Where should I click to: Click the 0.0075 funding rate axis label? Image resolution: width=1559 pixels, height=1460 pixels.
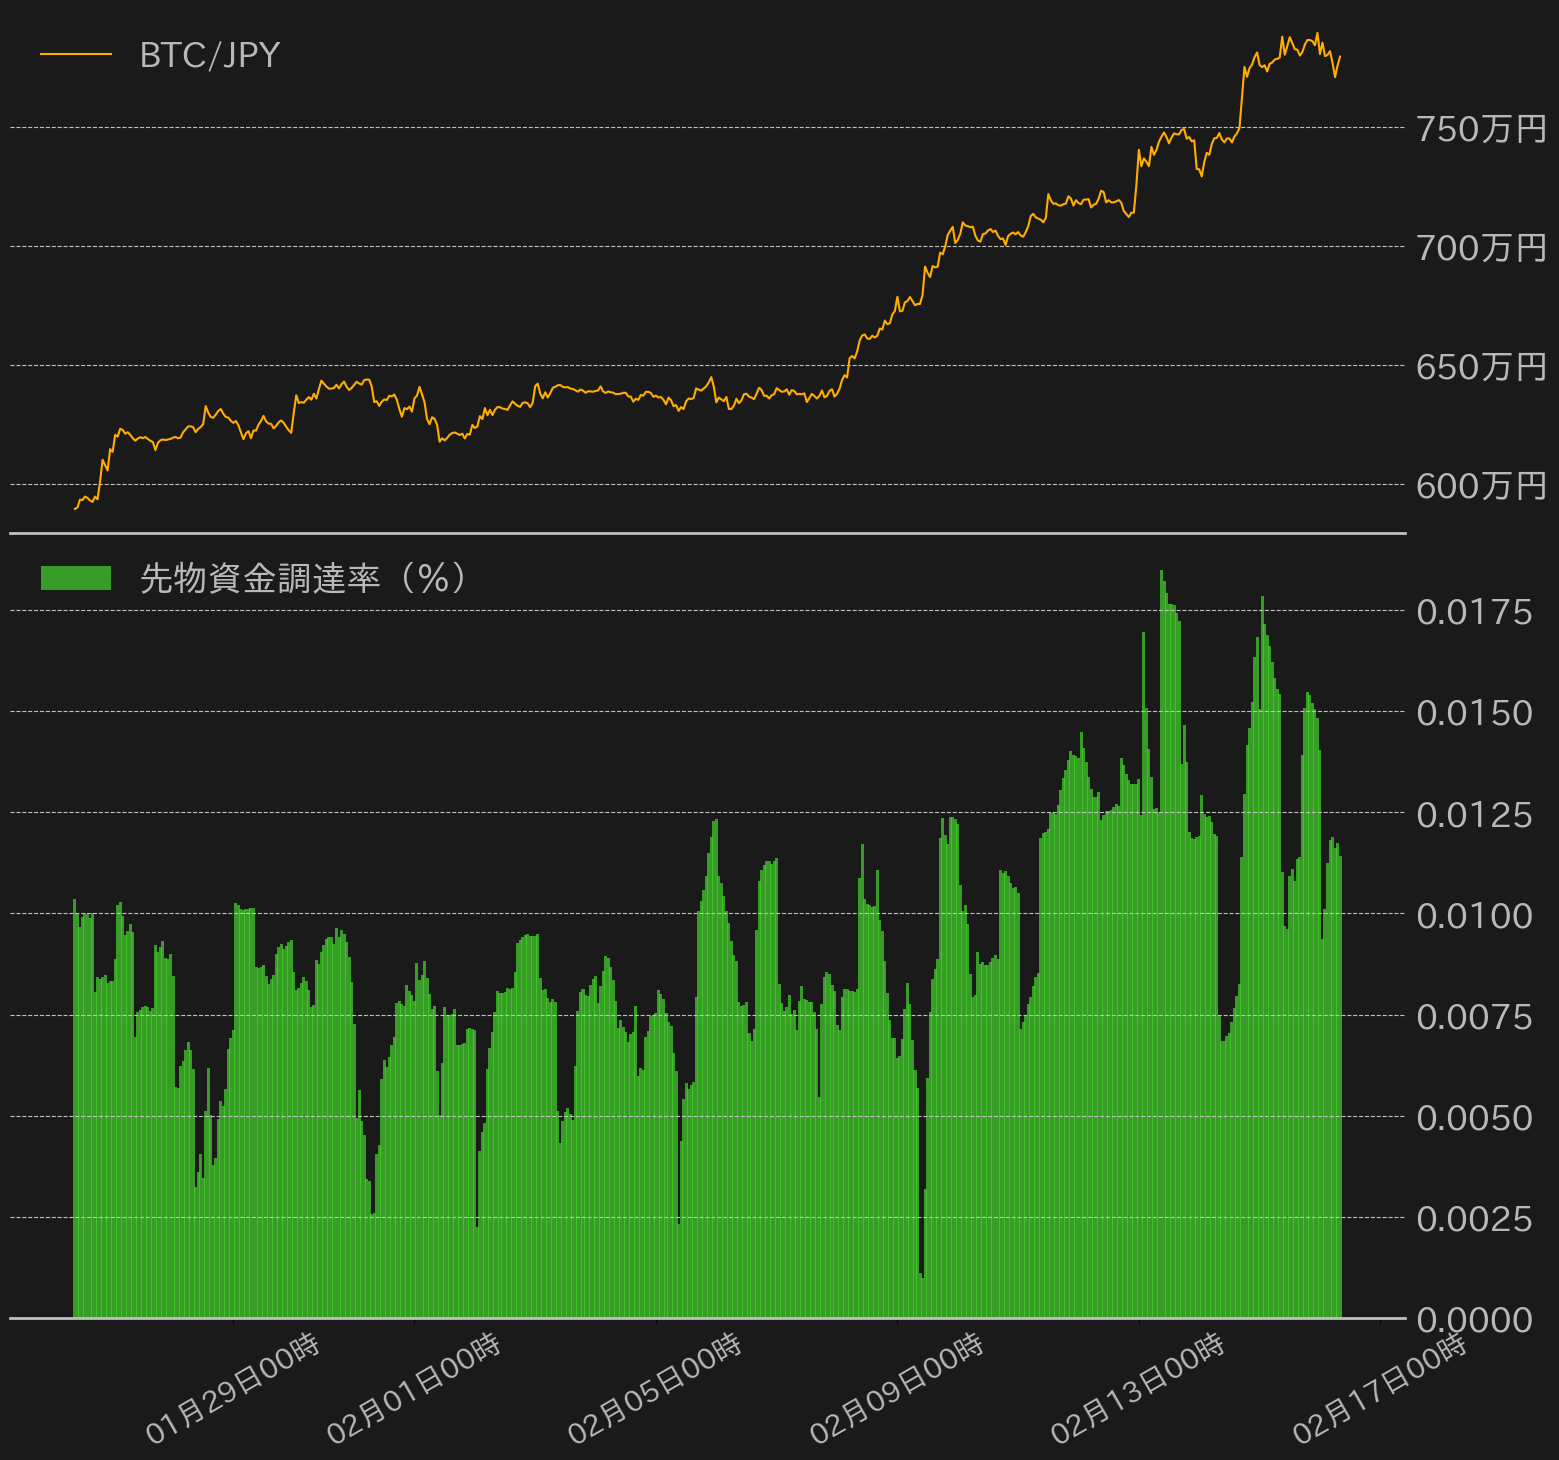tap(1474, 1017)
